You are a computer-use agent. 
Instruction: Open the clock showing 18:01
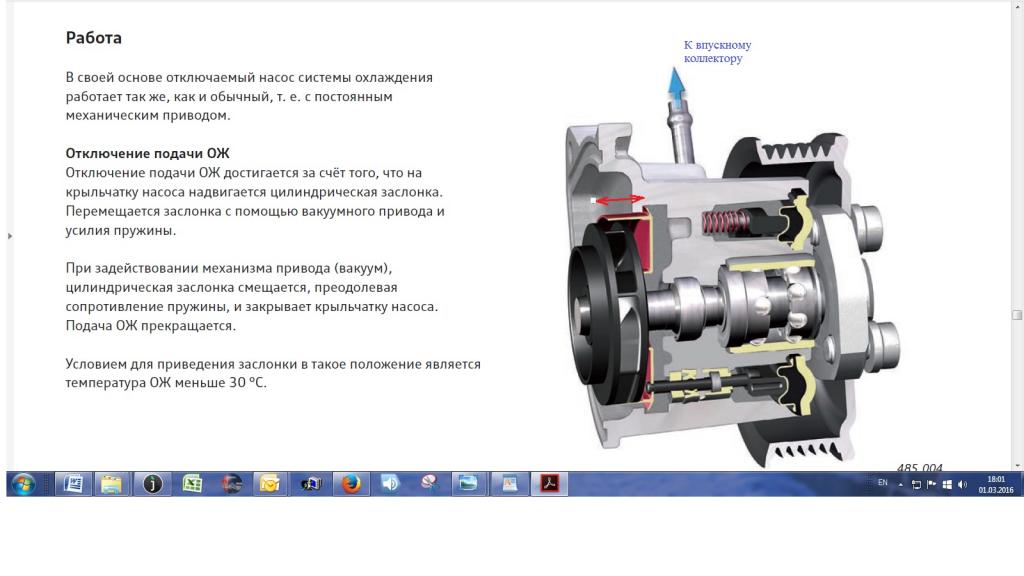click(996, 484)
